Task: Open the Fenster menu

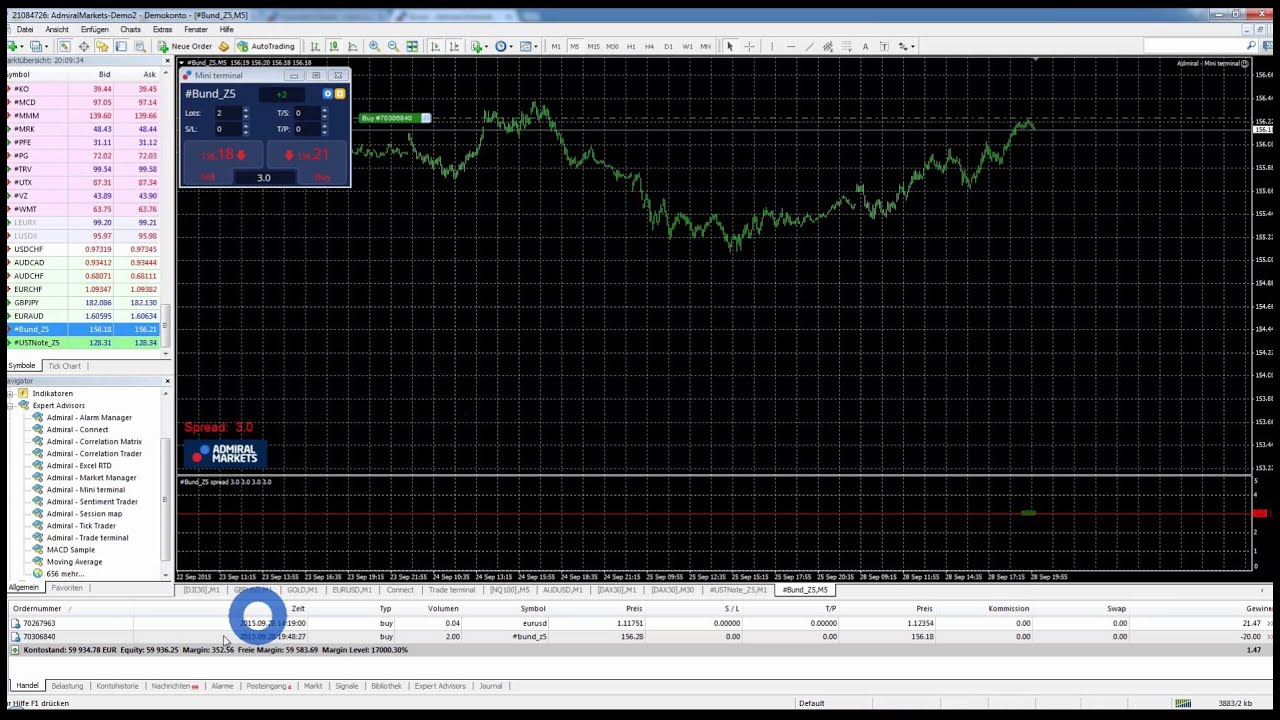Action: tap(196, 29)
